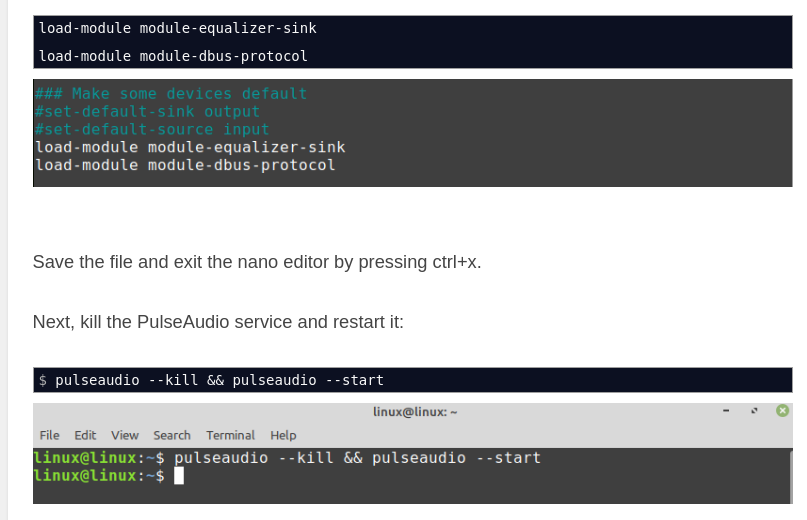Open the Edit menu in terminal
807x520 pixels.
click(x=85, y=436)
